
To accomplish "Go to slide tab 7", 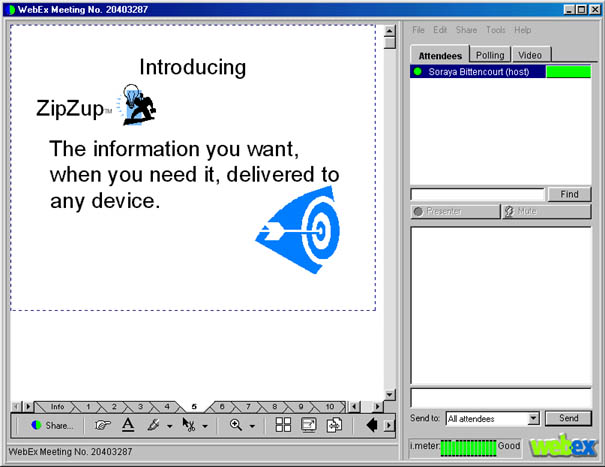I will coord(248,407).
